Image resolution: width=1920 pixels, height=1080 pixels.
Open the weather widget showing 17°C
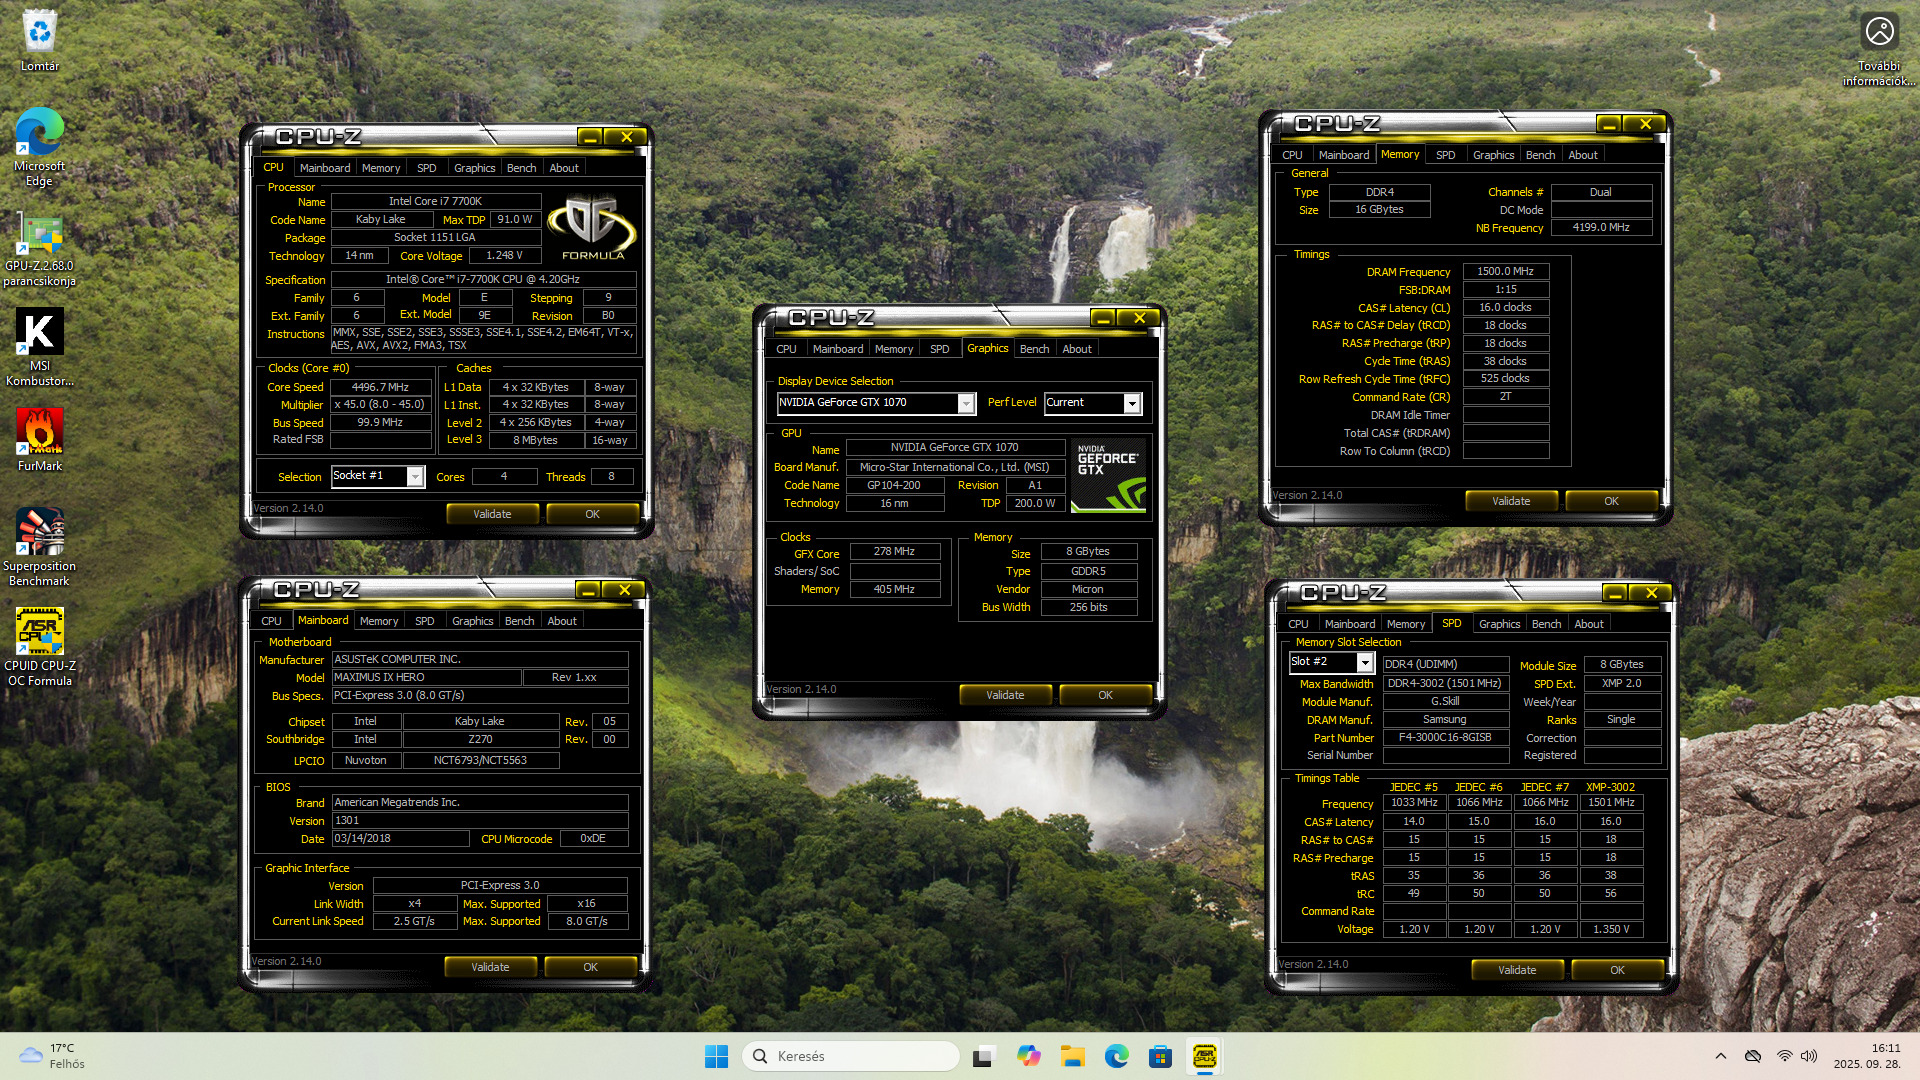[52, 1056]
